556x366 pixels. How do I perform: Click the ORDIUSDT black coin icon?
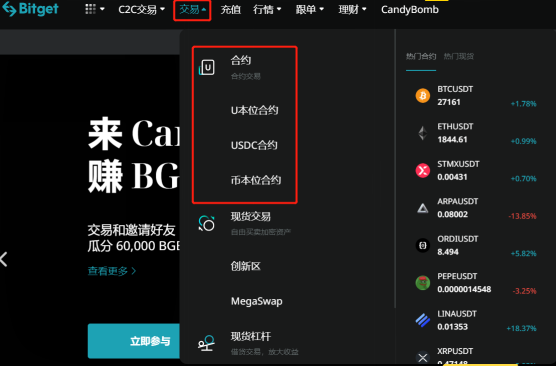(423, 245)
